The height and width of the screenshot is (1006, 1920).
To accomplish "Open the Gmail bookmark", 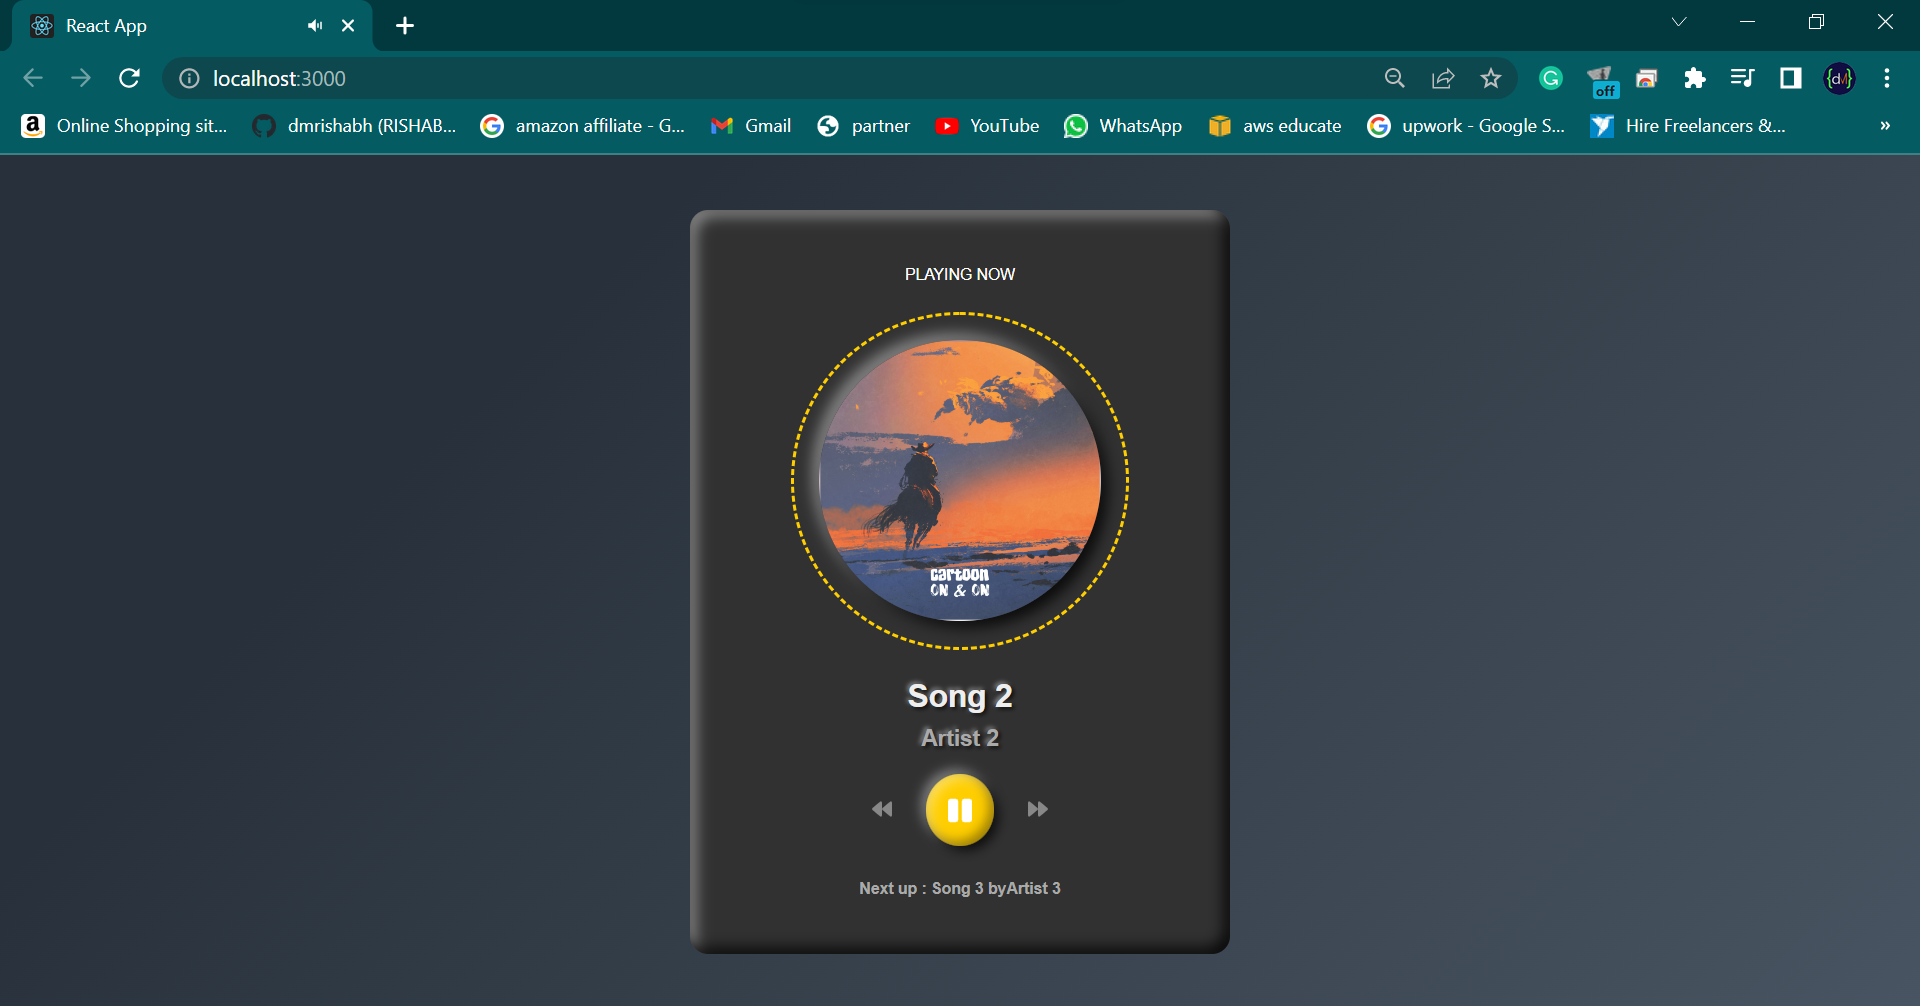I will pos(751,126).
